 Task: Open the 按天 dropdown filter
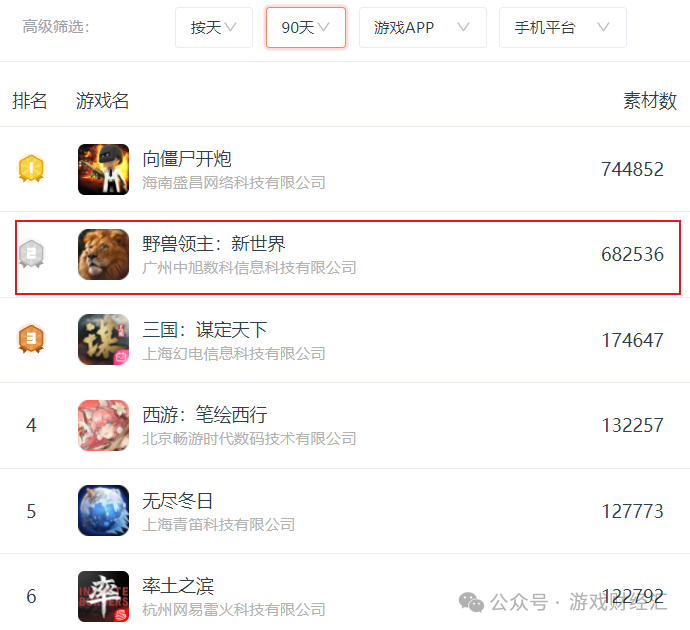[214, 27]
